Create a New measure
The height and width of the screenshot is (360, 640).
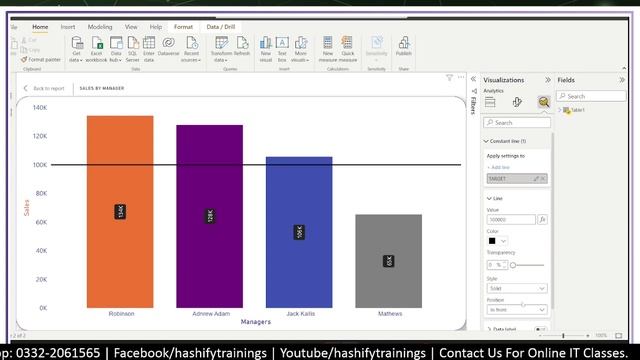point(328,49)
